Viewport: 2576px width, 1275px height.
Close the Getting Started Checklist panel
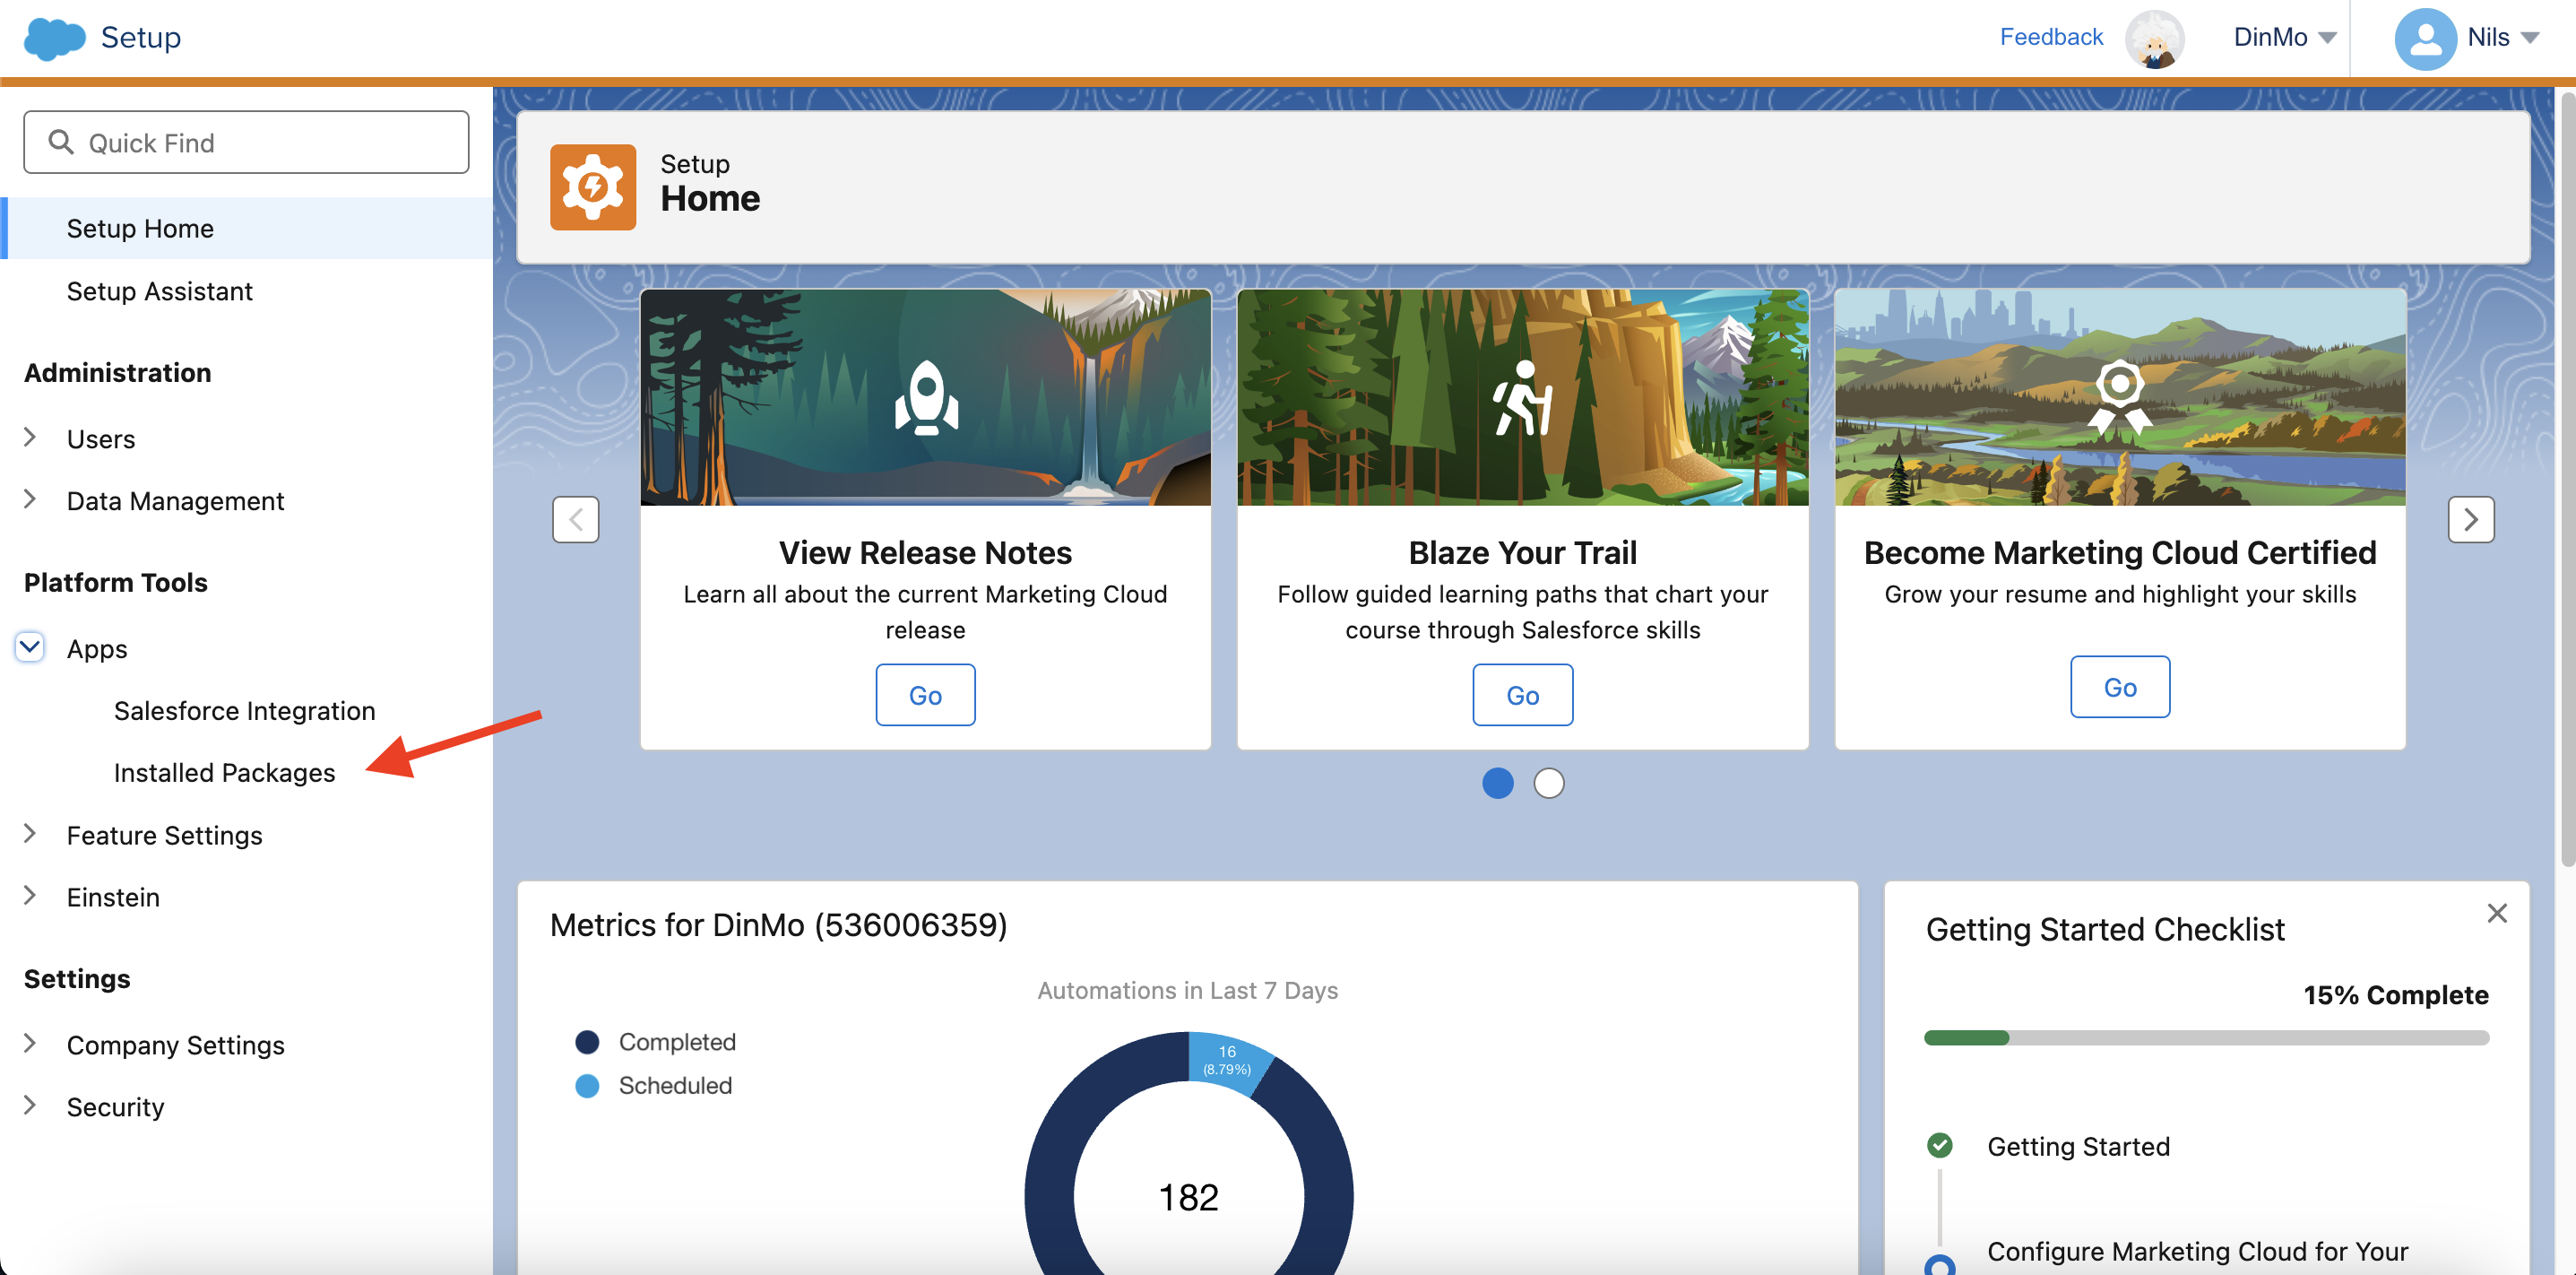pyautogui.click(x=2496, y=913)
